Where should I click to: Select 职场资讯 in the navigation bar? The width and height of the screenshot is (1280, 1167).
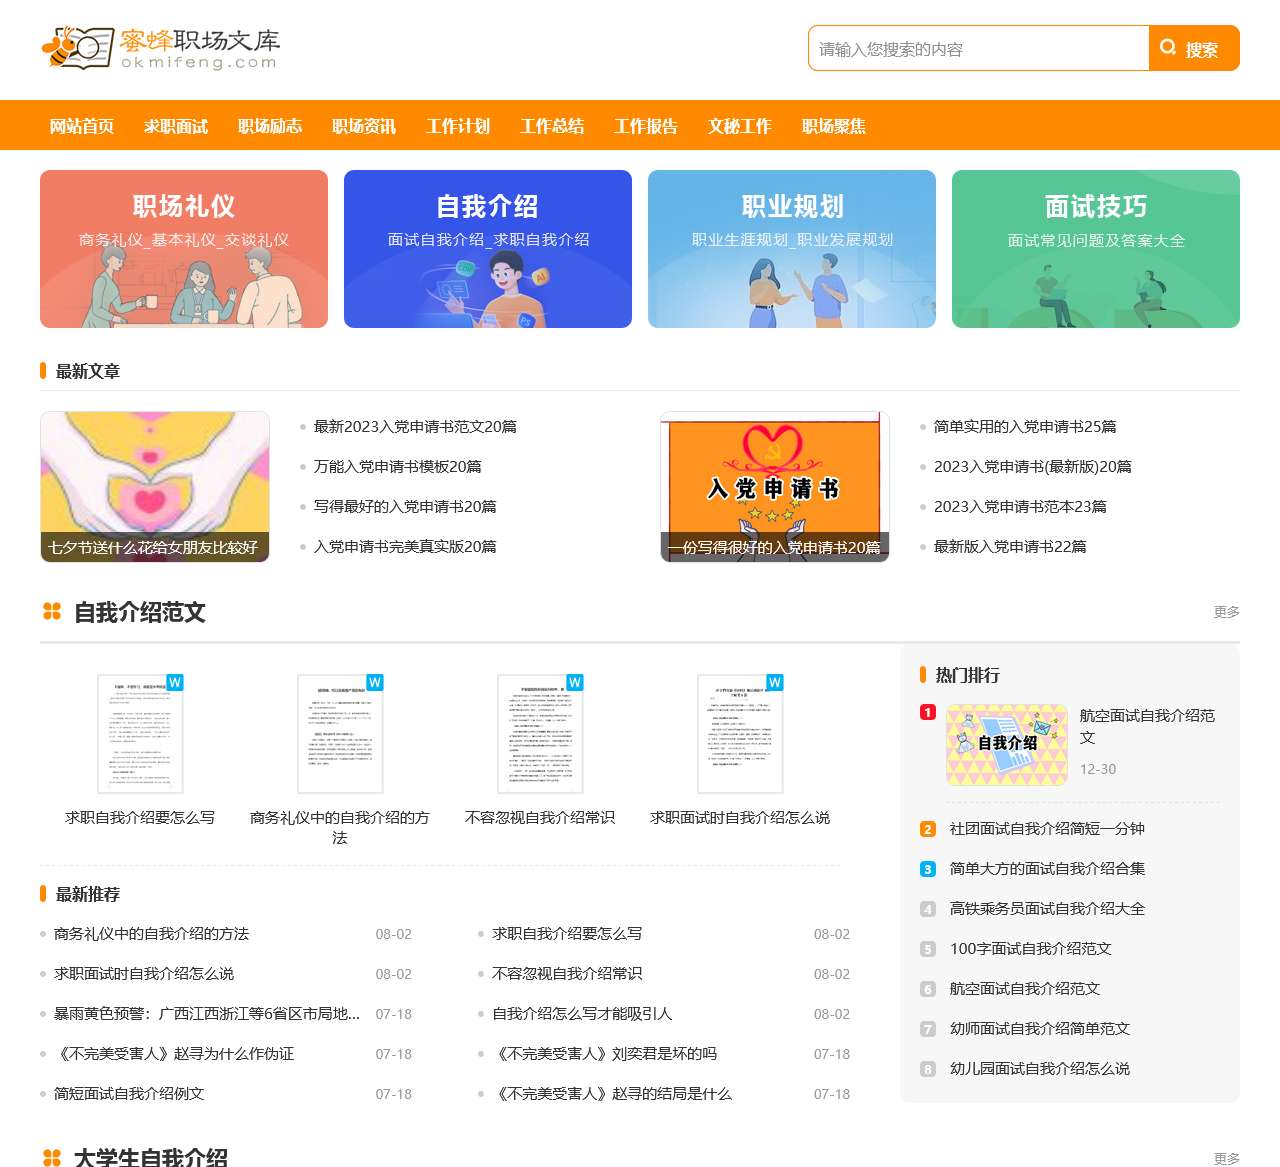click(364, 126)
